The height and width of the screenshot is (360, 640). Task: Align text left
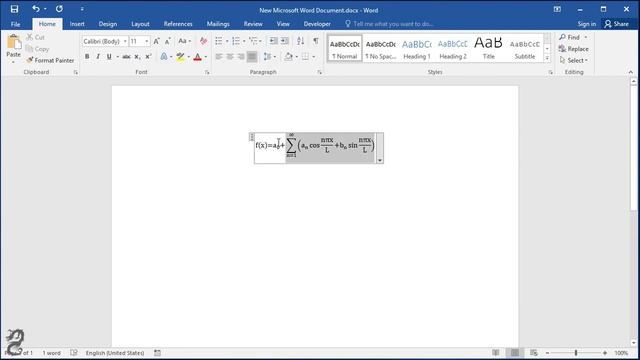pos(219,56)
